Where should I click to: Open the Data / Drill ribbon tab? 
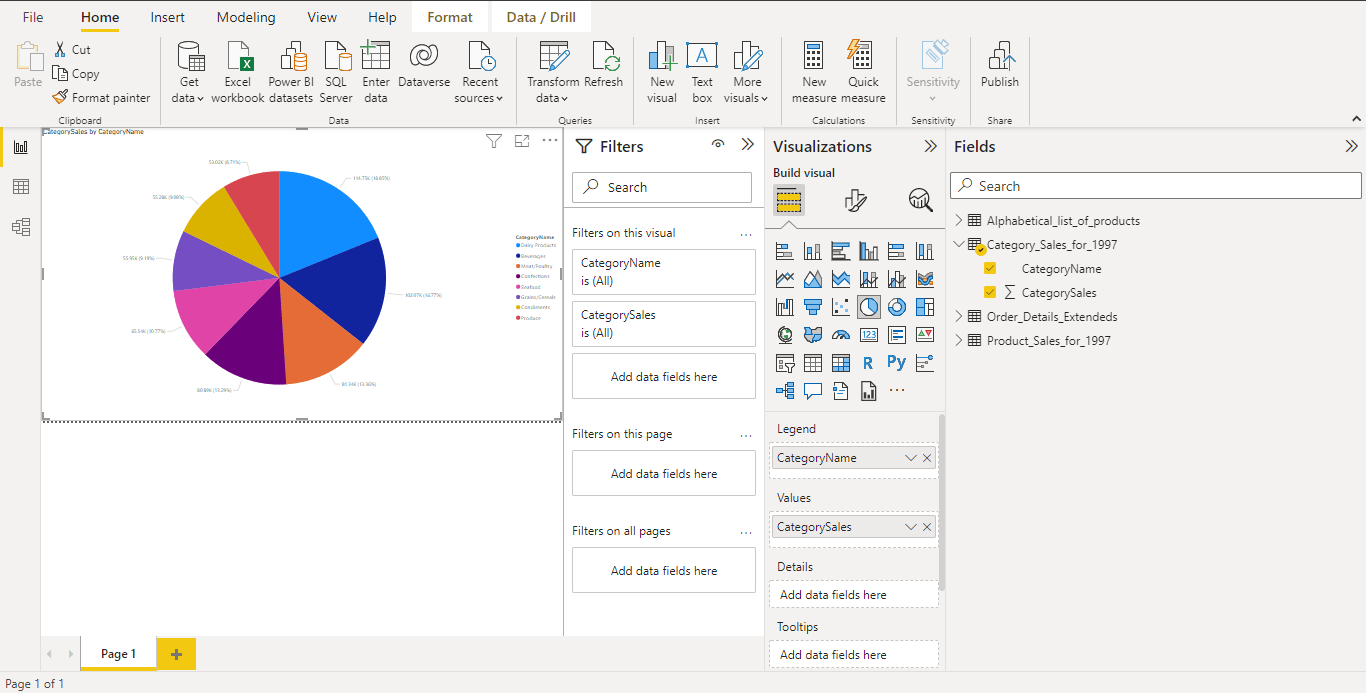pos(541,17)
